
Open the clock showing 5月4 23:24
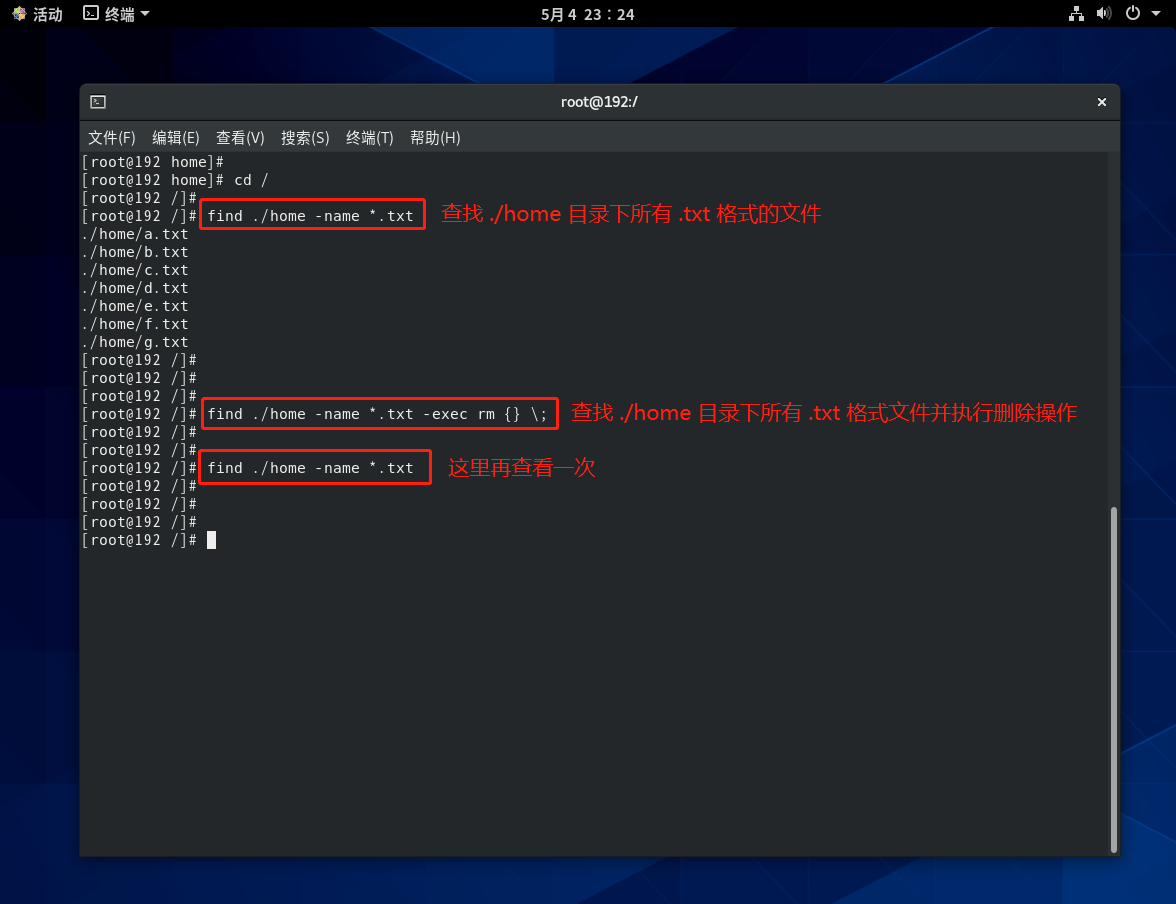click(587, 14)
